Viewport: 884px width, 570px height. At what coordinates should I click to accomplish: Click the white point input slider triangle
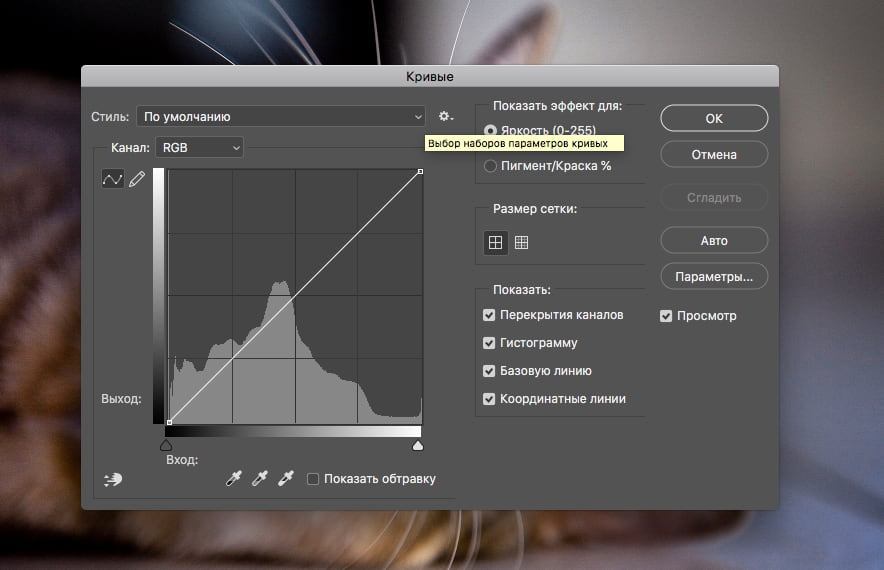click(418, 445)
